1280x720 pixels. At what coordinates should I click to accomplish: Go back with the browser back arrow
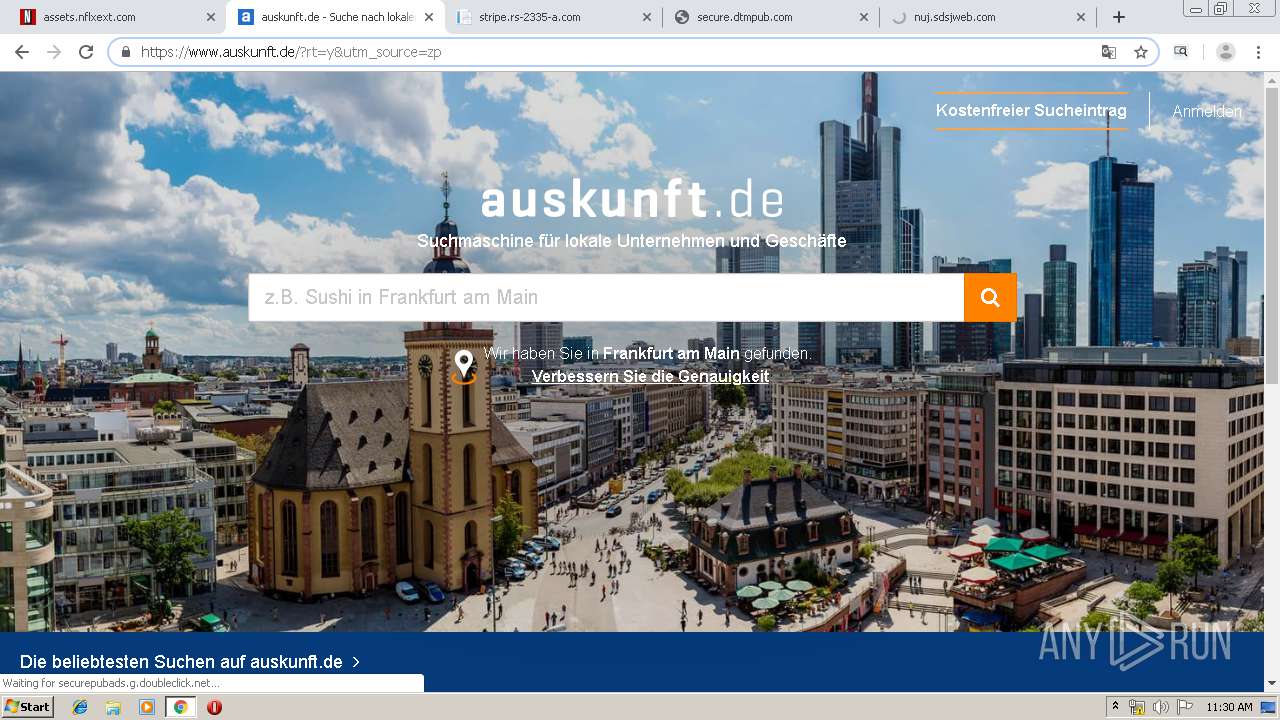[22, 52]
